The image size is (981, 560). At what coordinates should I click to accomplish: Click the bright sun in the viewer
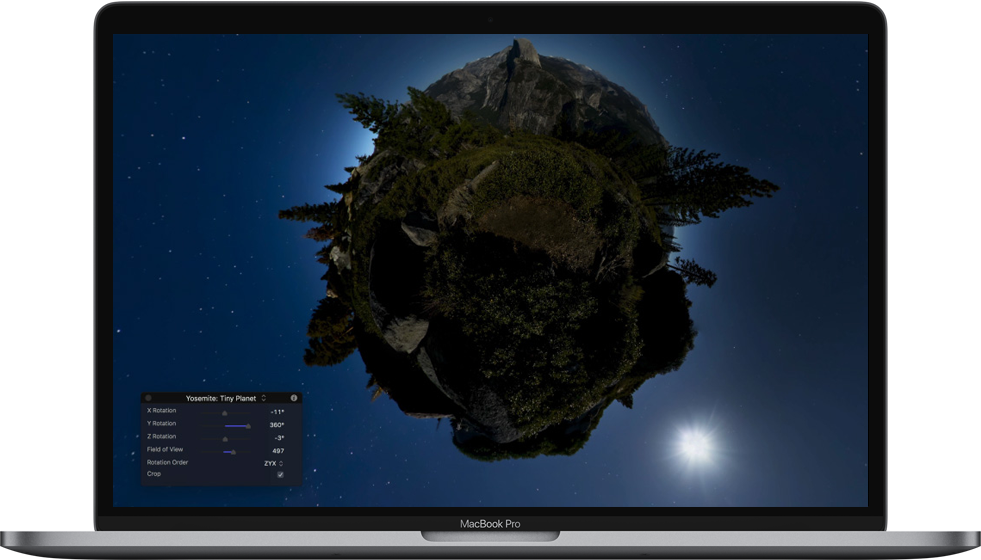pyautogui.click(x=694, y=444)
